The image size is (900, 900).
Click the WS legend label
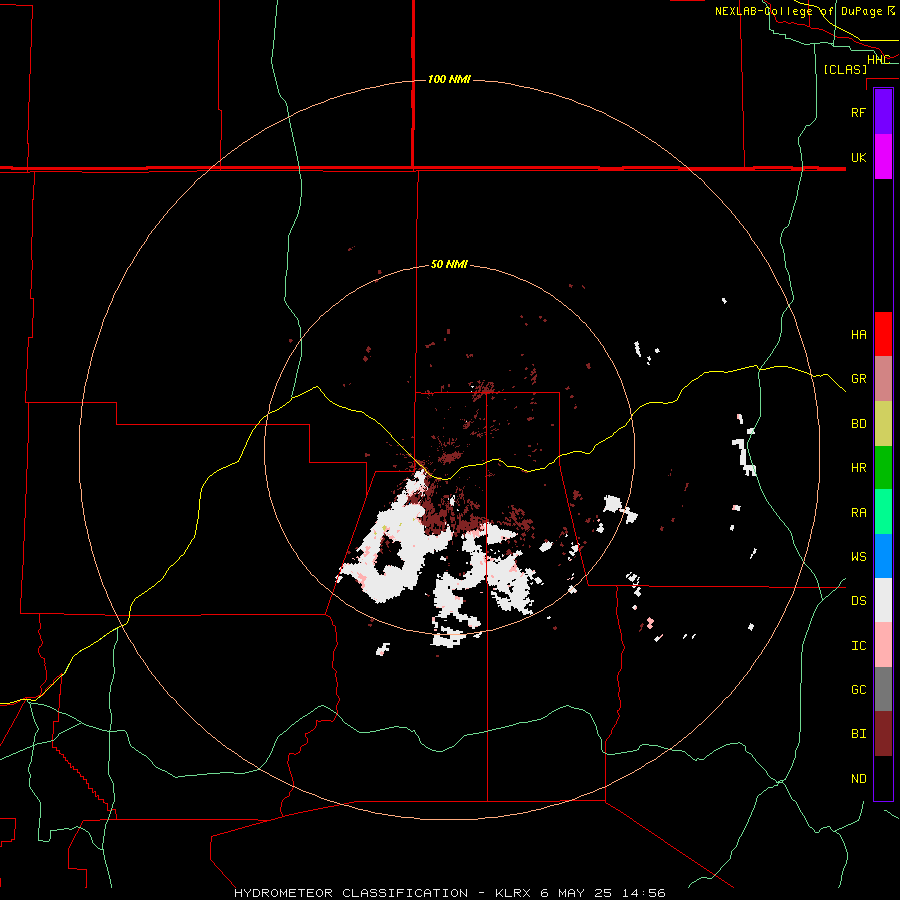[x=858, y=557]
